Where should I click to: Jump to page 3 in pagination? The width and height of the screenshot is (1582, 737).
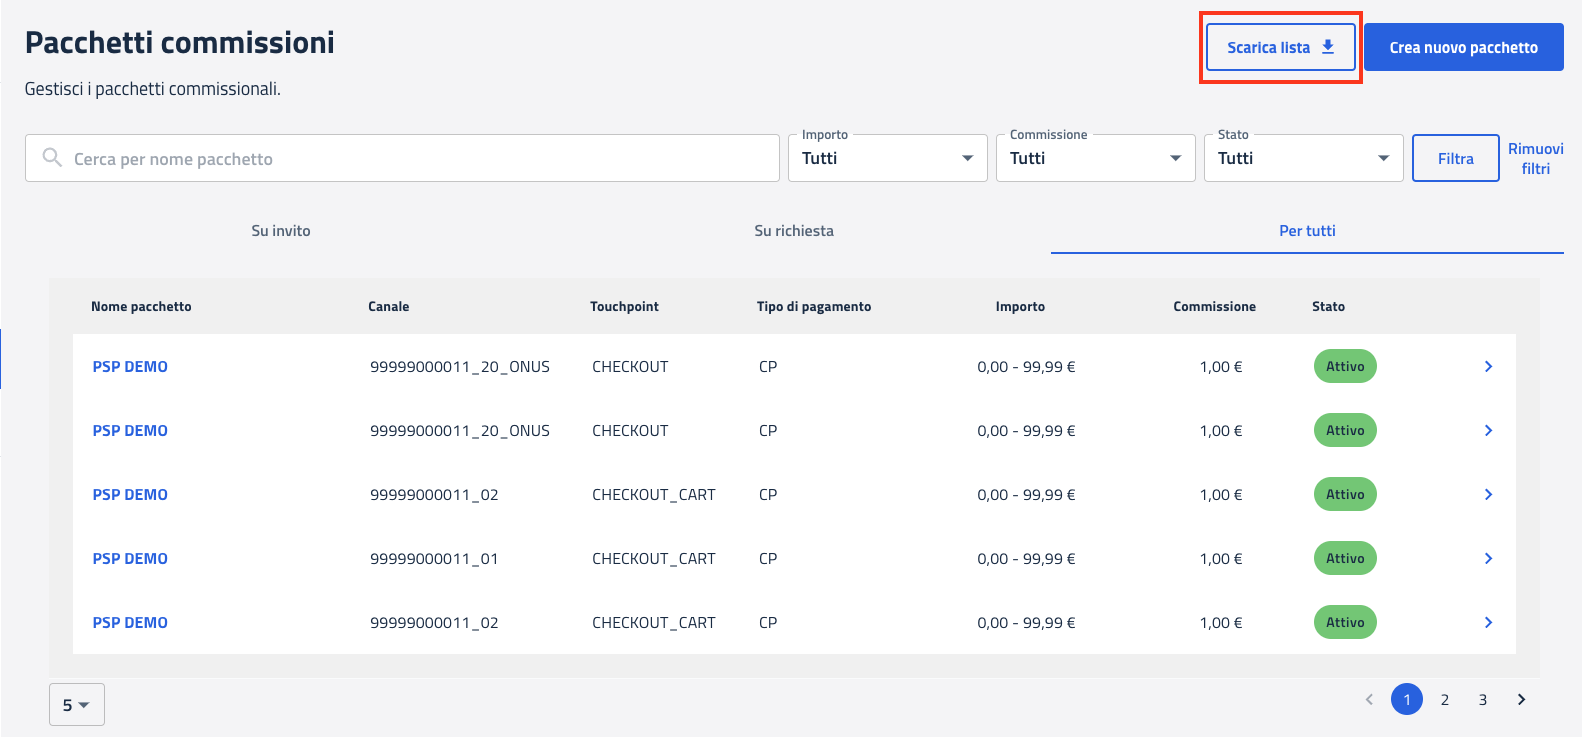(x=1482, y=700)
